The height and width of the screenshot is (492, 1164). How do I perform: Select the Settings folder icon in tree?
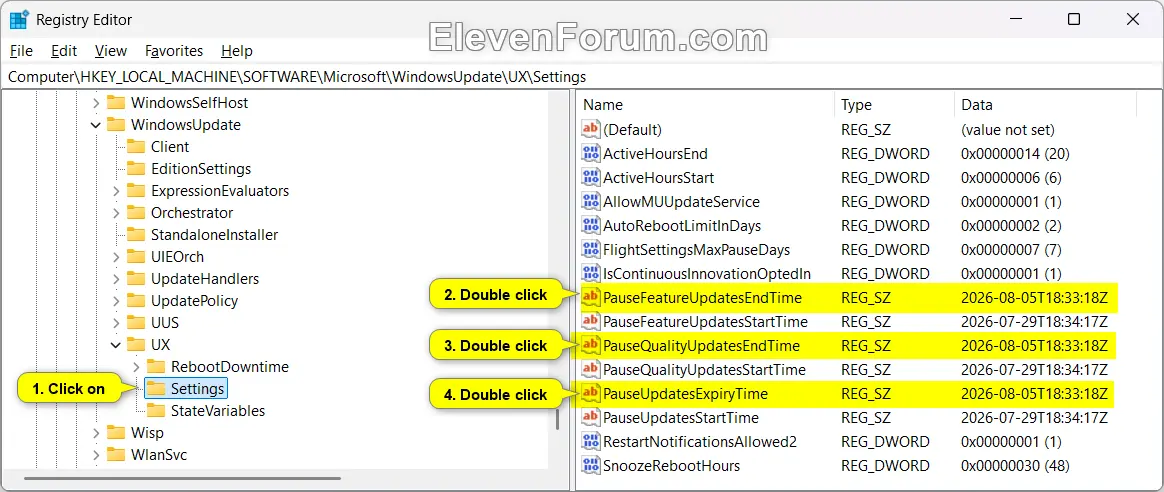tap(156, 388)
